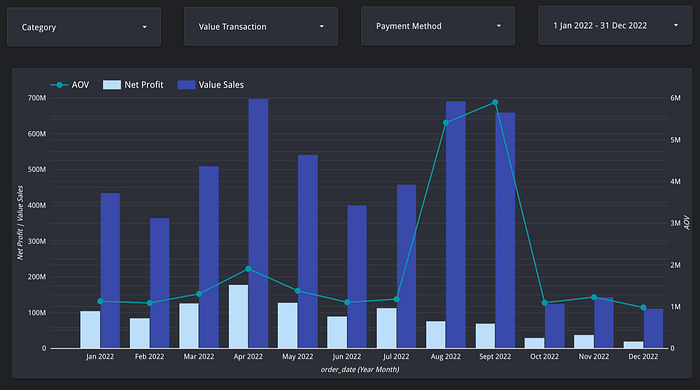Viewport: 700px width, 390px height.
Task: Select the May 2022 Value Sales bar
Action: [x=308, y=252]
